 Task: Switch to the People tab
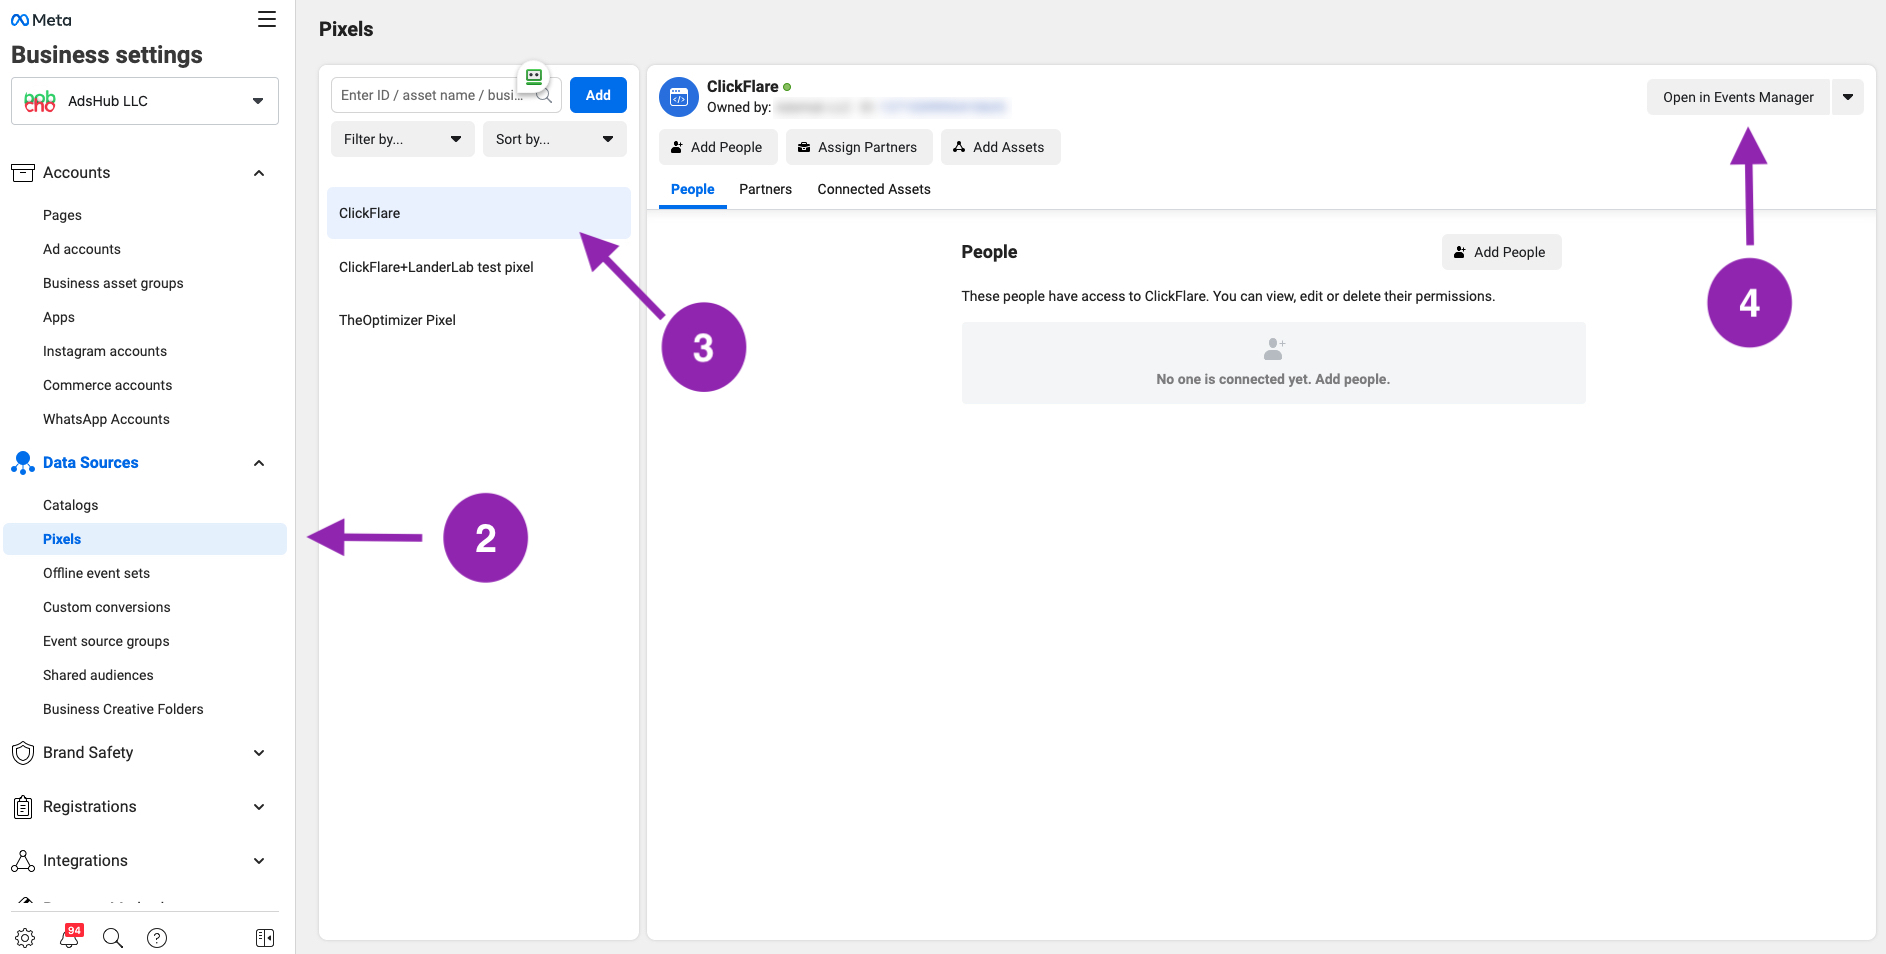tap(693, 189)
